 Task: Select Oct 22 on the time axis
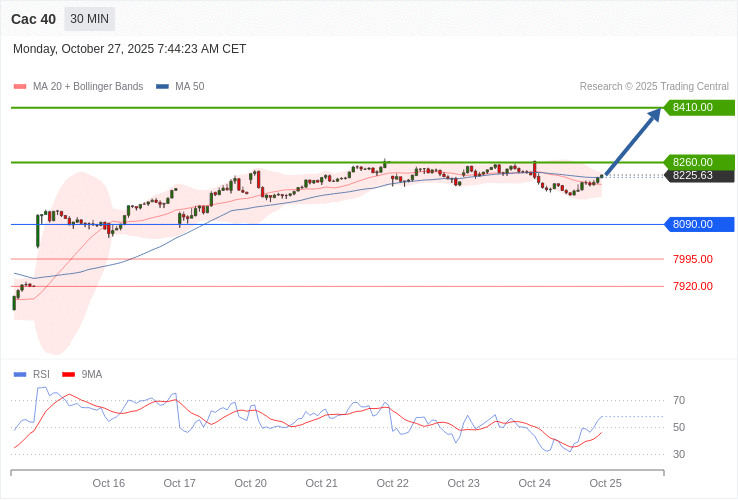point(393,483)
